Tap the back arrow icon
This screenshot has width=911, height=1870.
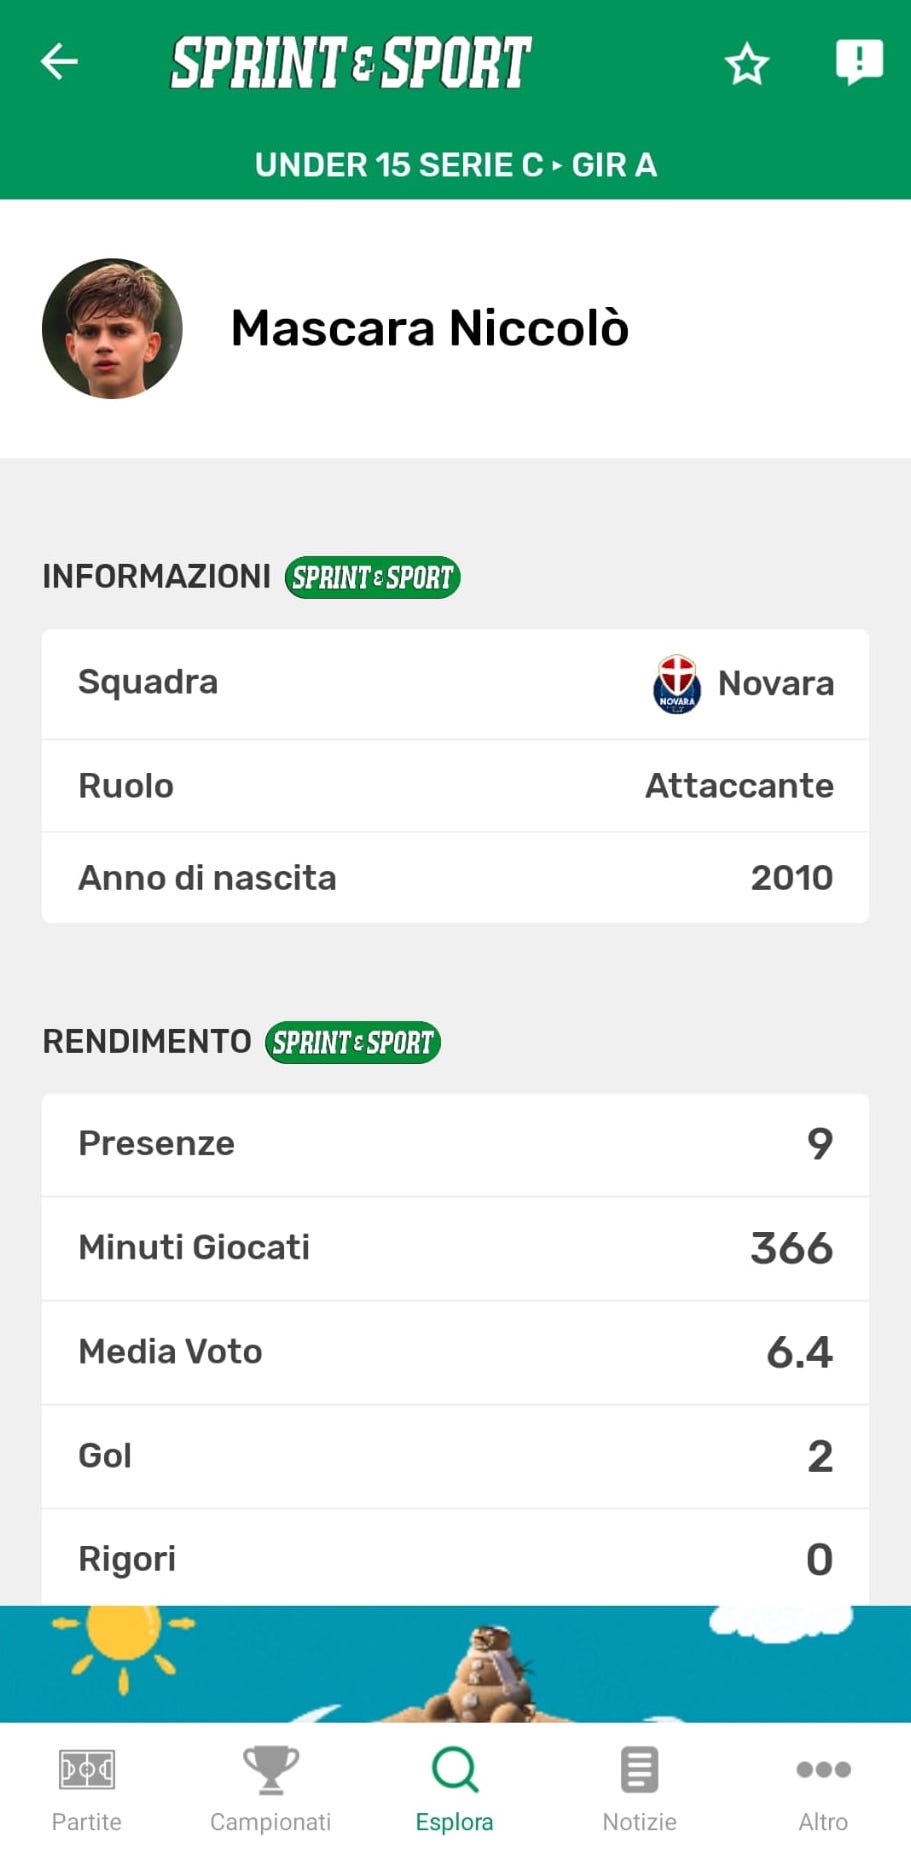point(59,62)
